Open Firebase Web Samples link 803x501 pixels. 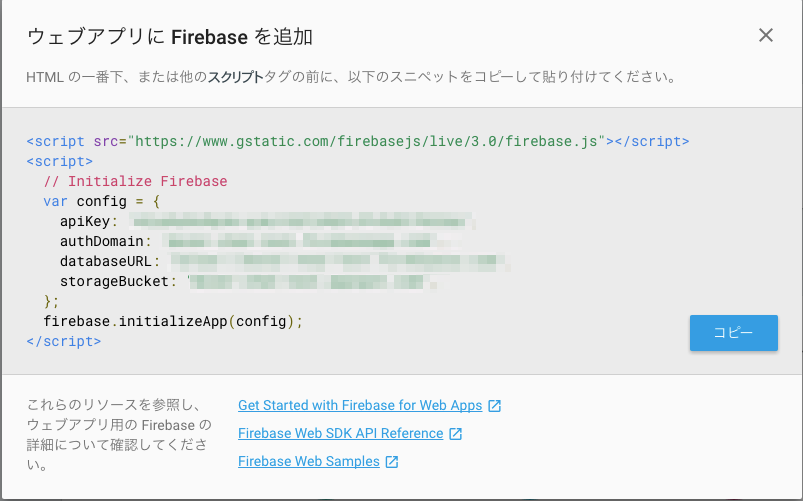click(309, 462)
